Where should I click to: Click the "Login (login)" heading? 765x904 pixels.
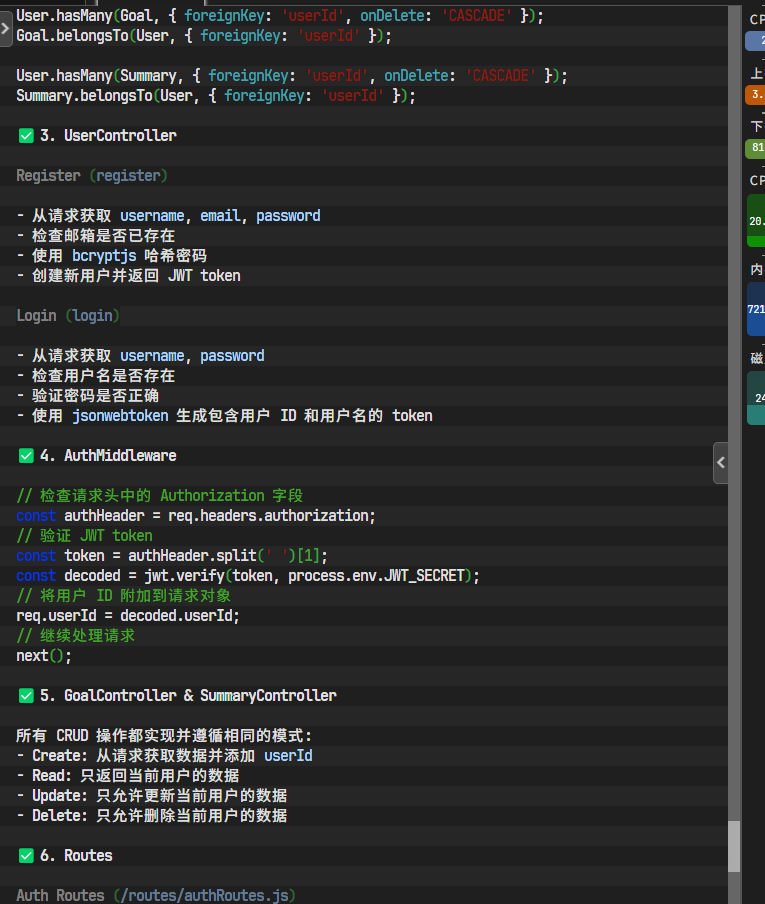coord(68,315)
